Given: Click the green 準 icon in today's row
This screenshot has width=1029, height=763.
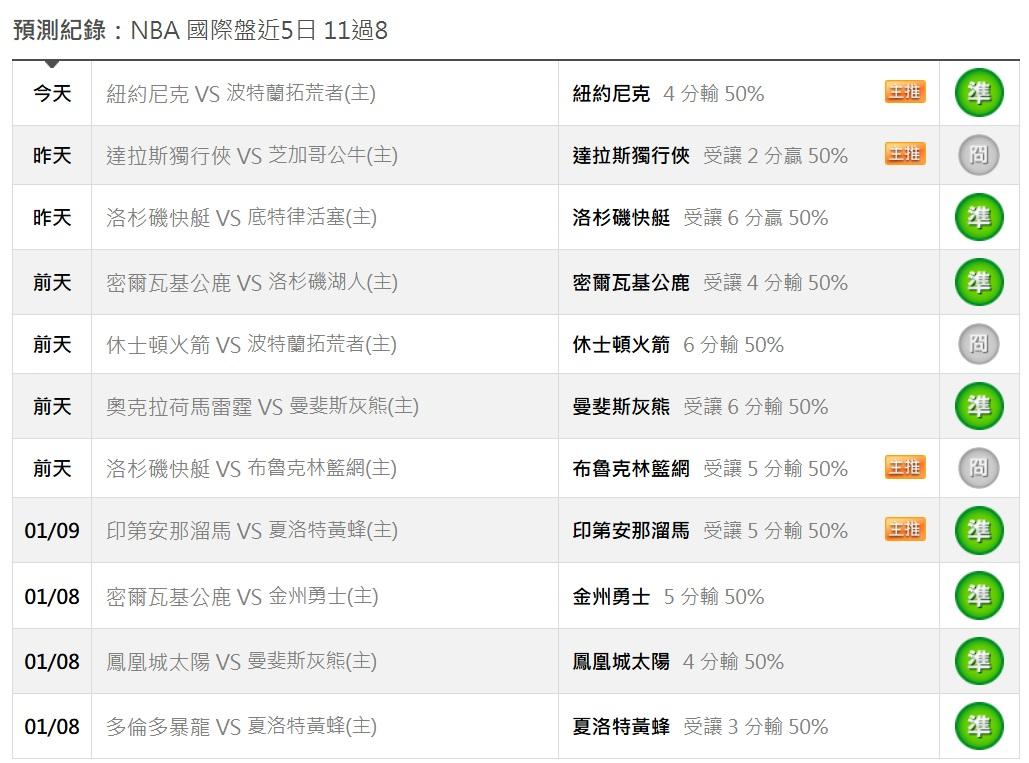Looking at the screenshot, I should (979, 93).
